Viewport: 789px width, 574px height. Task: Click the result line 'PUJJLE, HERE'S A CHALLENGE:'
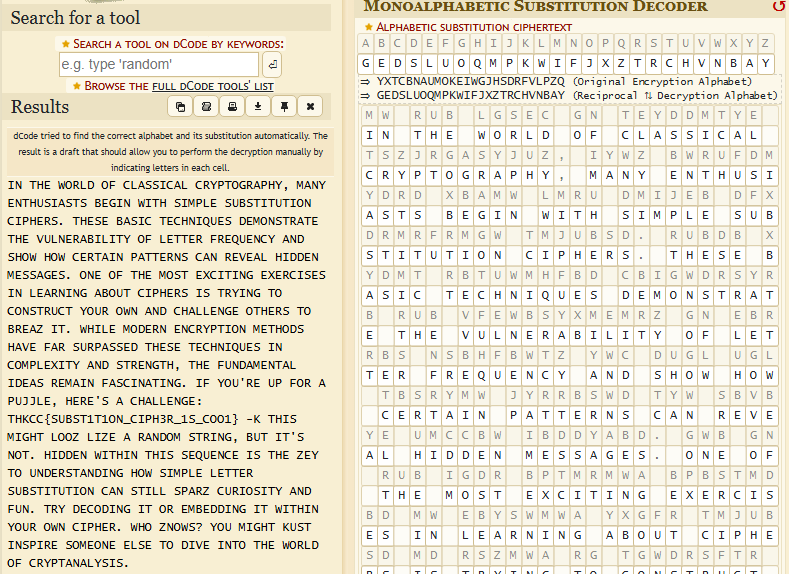pos(104,401)
